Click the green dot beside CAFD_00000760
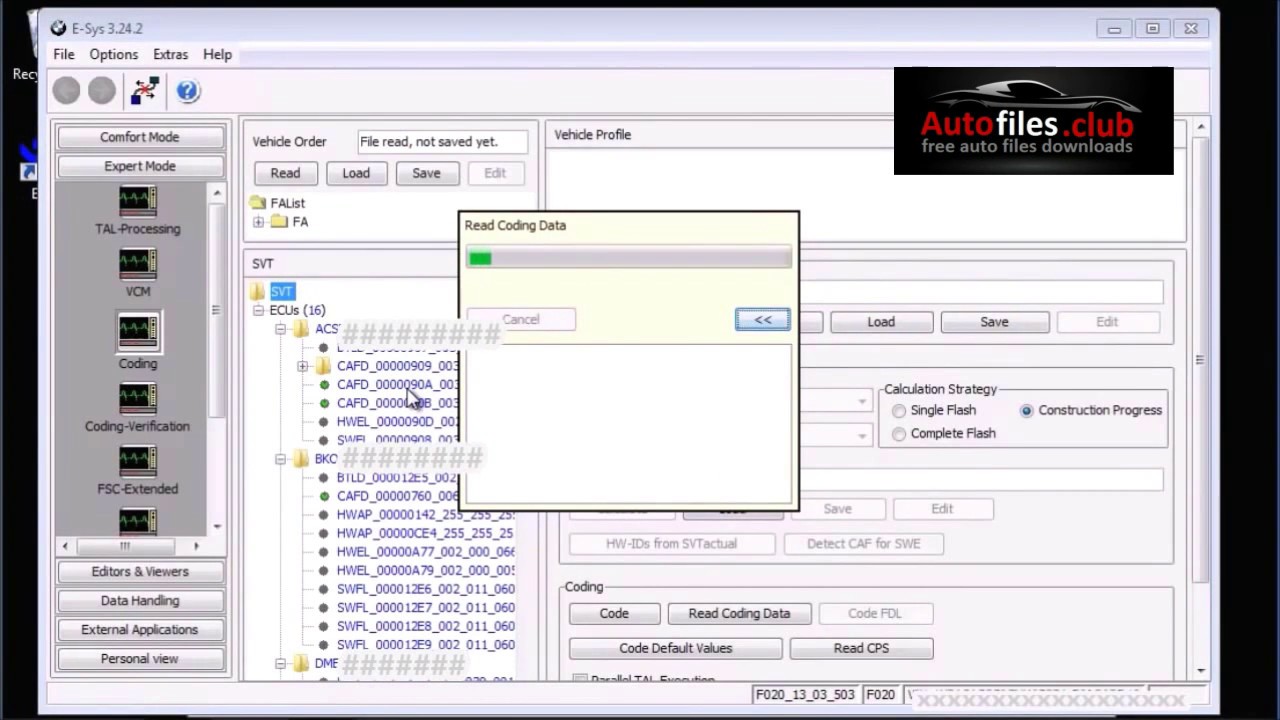 [x=324, y=496]
